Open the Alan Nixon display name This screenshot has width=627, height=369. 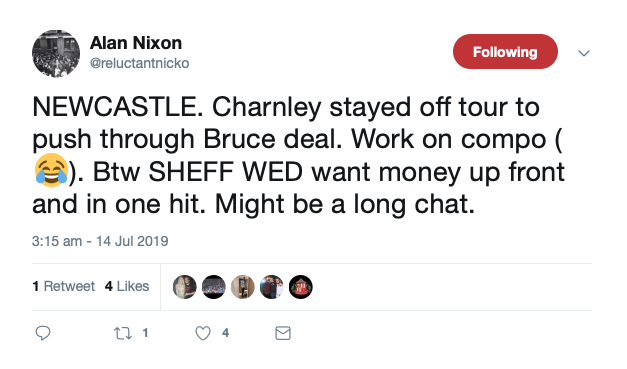tap(136, 43)
